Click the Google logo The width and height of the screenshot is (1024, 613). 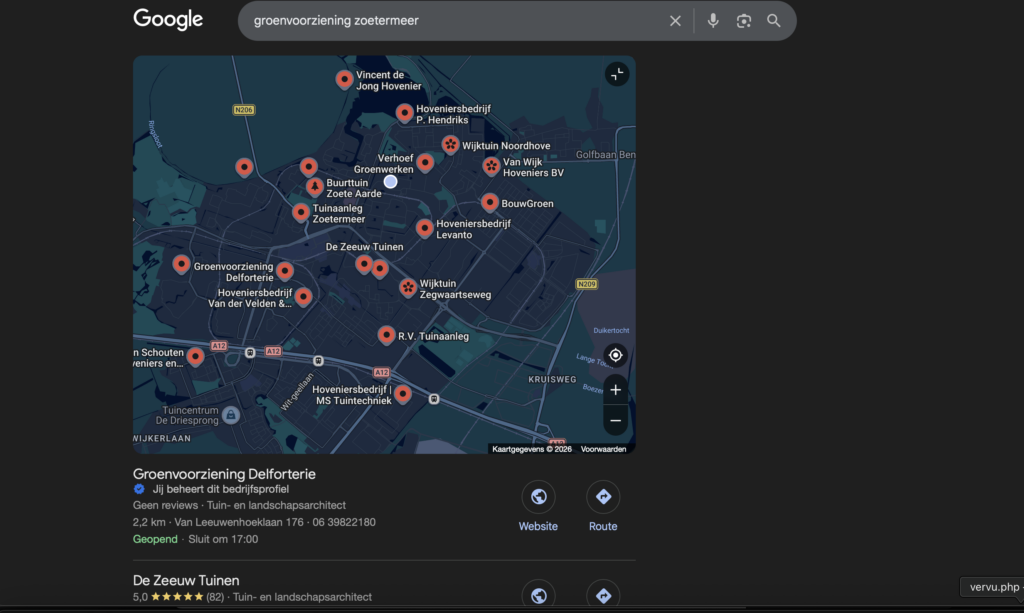(167, 18)
